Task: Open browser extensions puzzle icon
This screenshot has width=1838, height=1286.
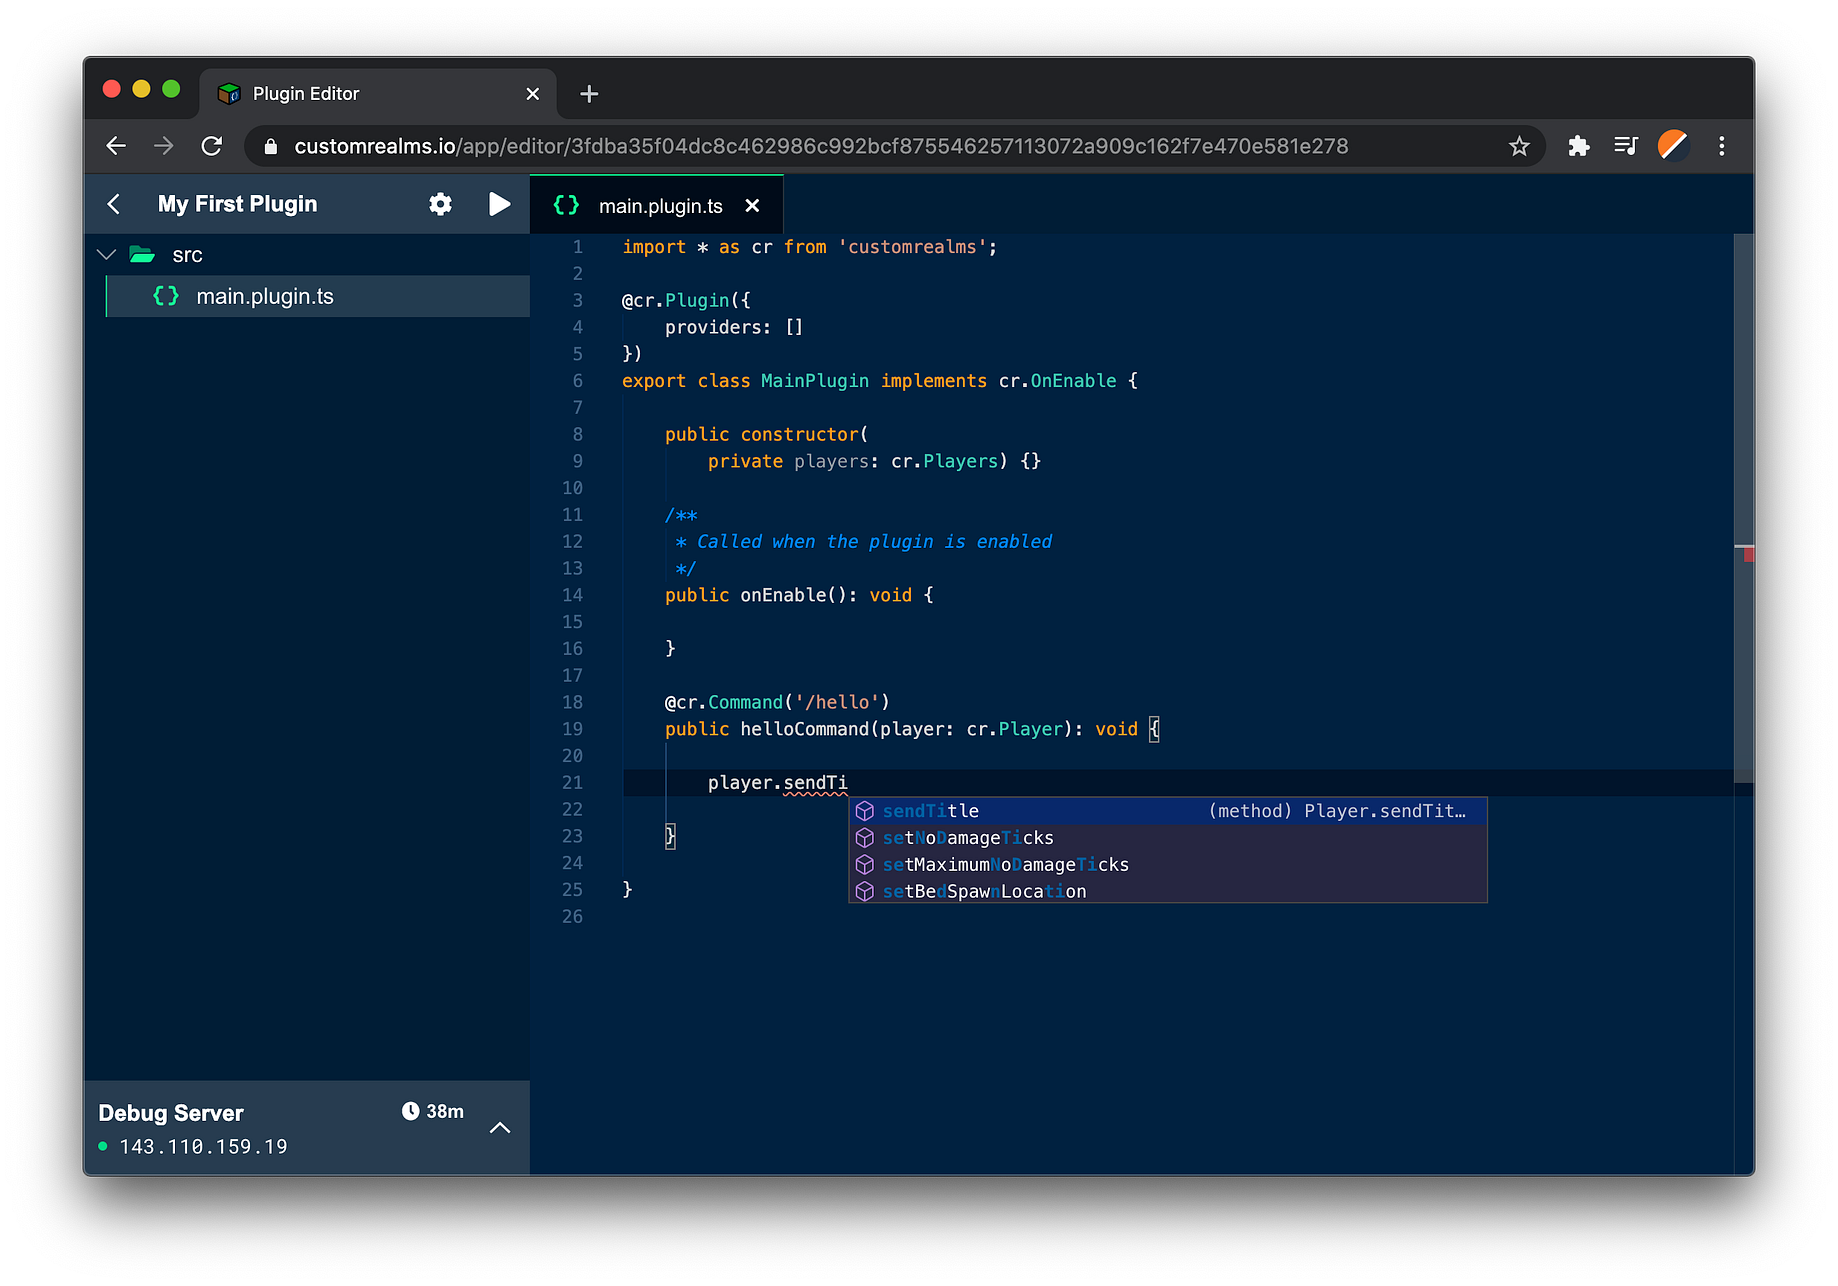Action: click(x=1579, y=146)
